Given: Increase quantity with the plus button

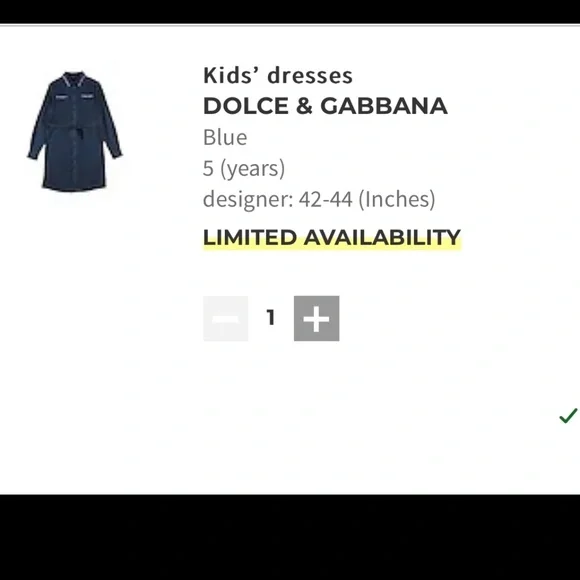Looking at the screenshot, I should click(316, 318).
